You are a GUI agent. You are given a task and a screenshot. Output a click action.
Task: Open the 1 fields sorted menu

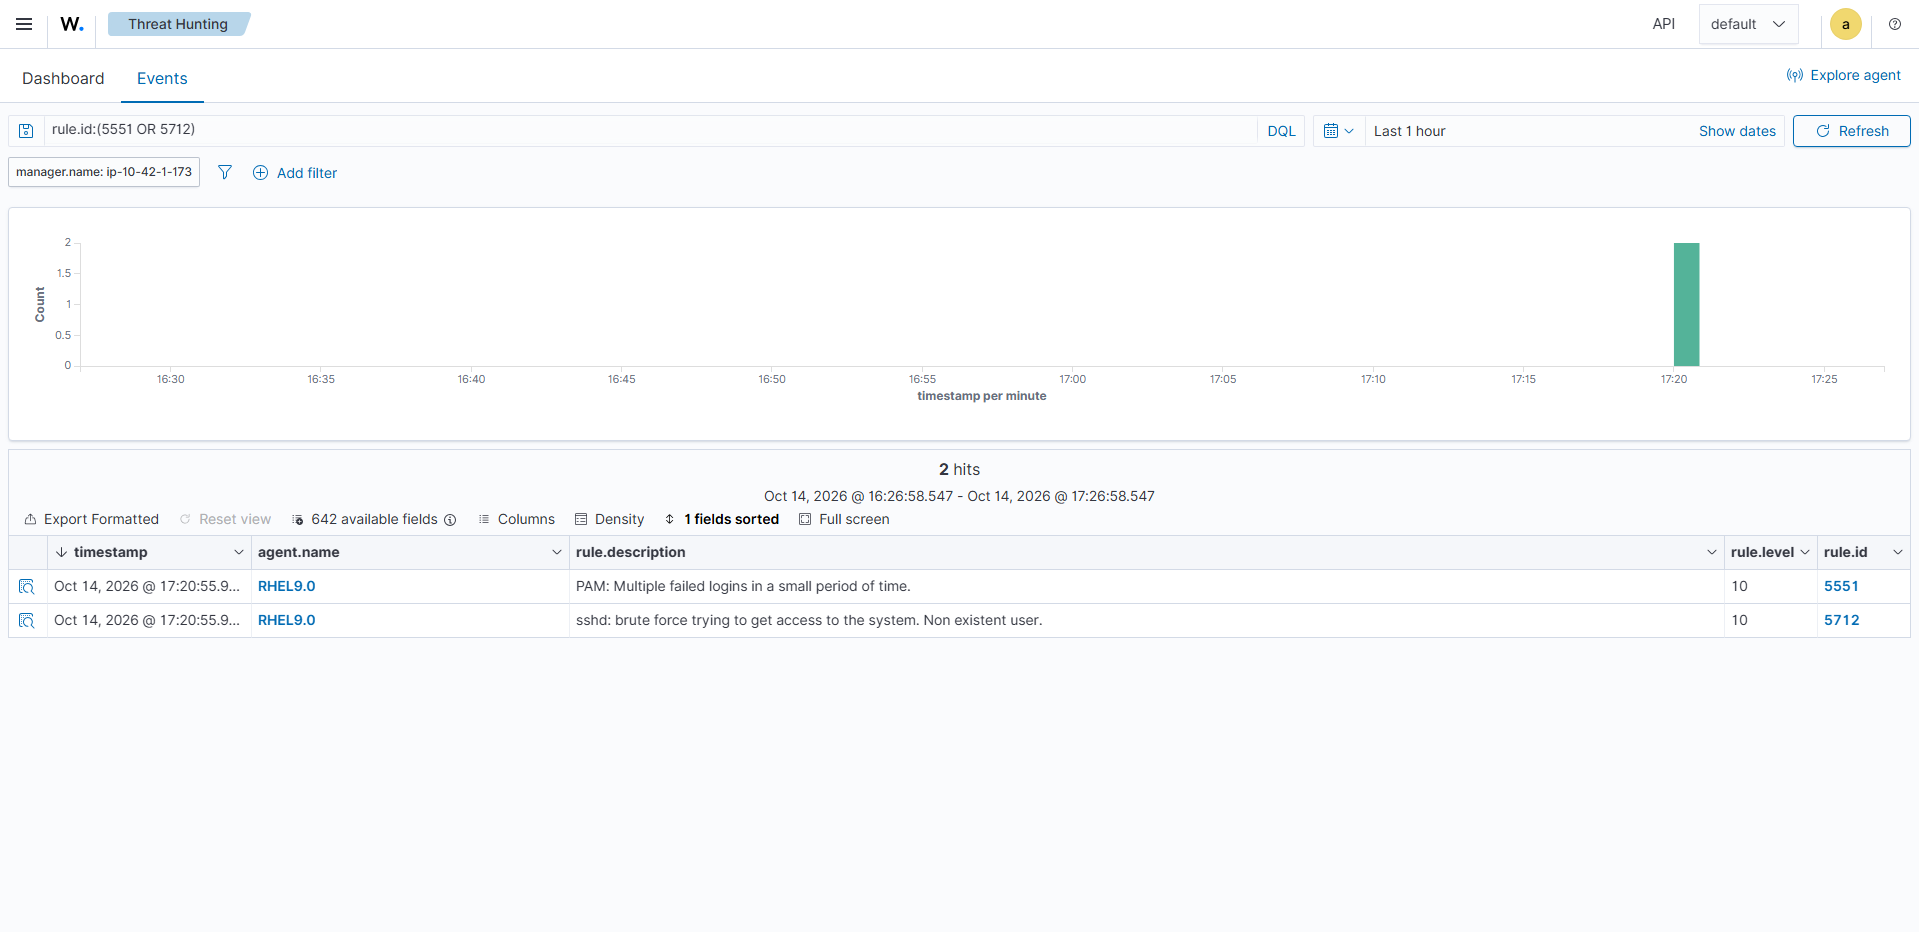[x=721, y=520]
